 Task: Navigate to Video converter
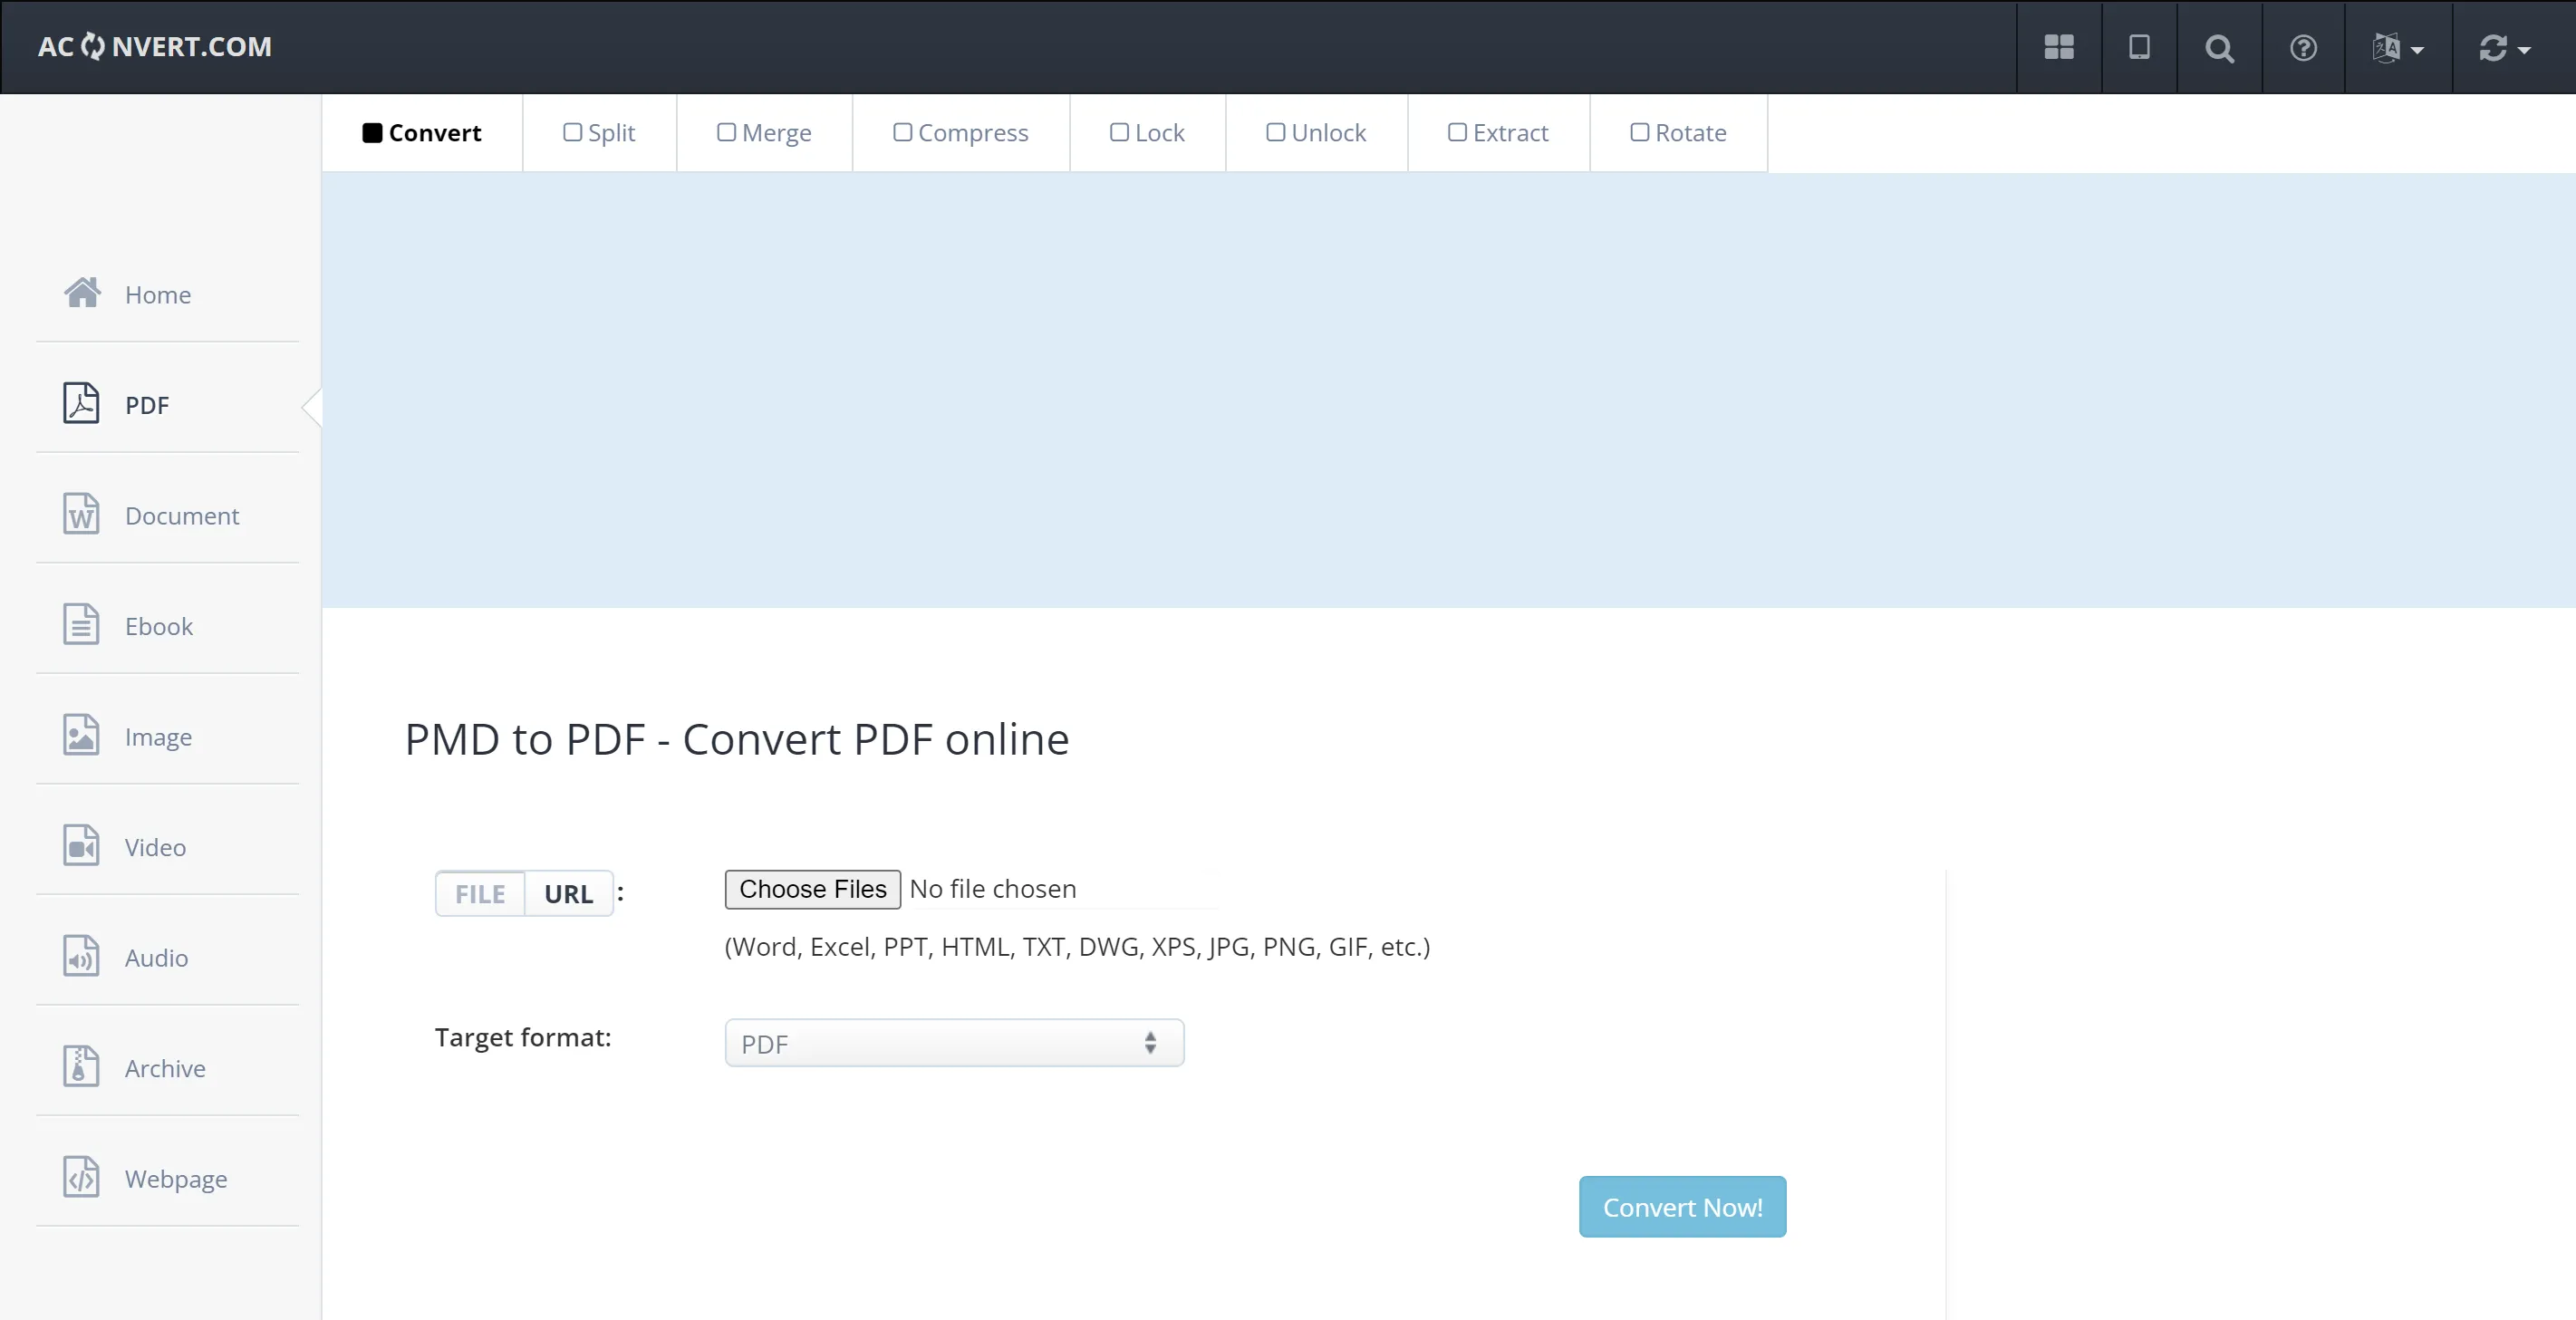point(155,847)
